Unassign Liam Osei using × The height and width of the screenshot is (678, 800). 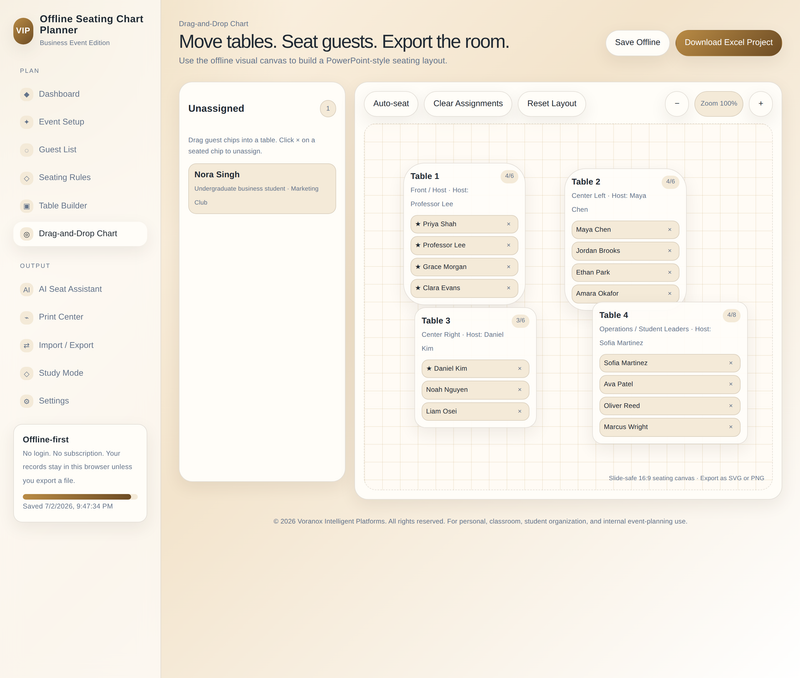coord(520,411)
